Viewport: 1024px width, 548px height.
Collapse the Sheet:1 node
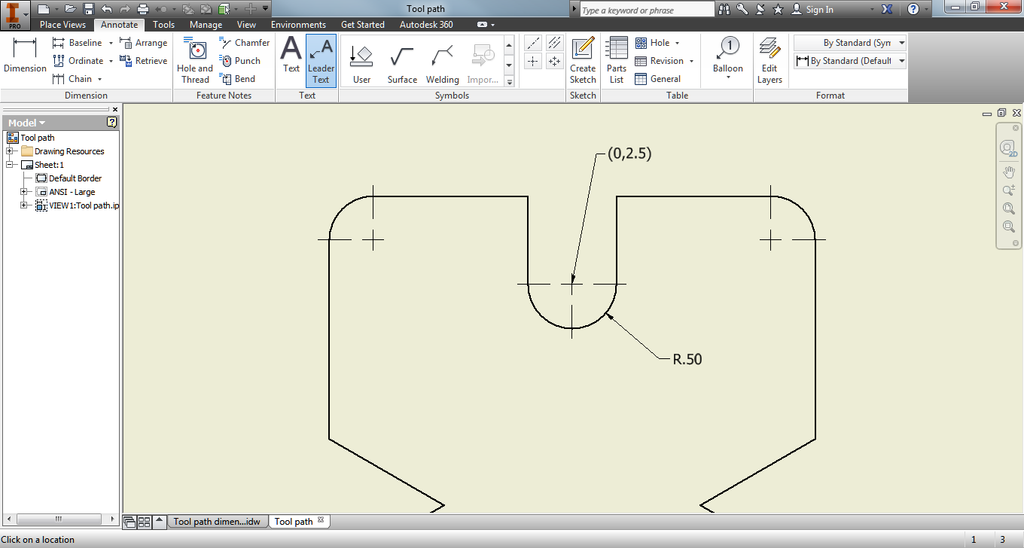tap(10, 165)
